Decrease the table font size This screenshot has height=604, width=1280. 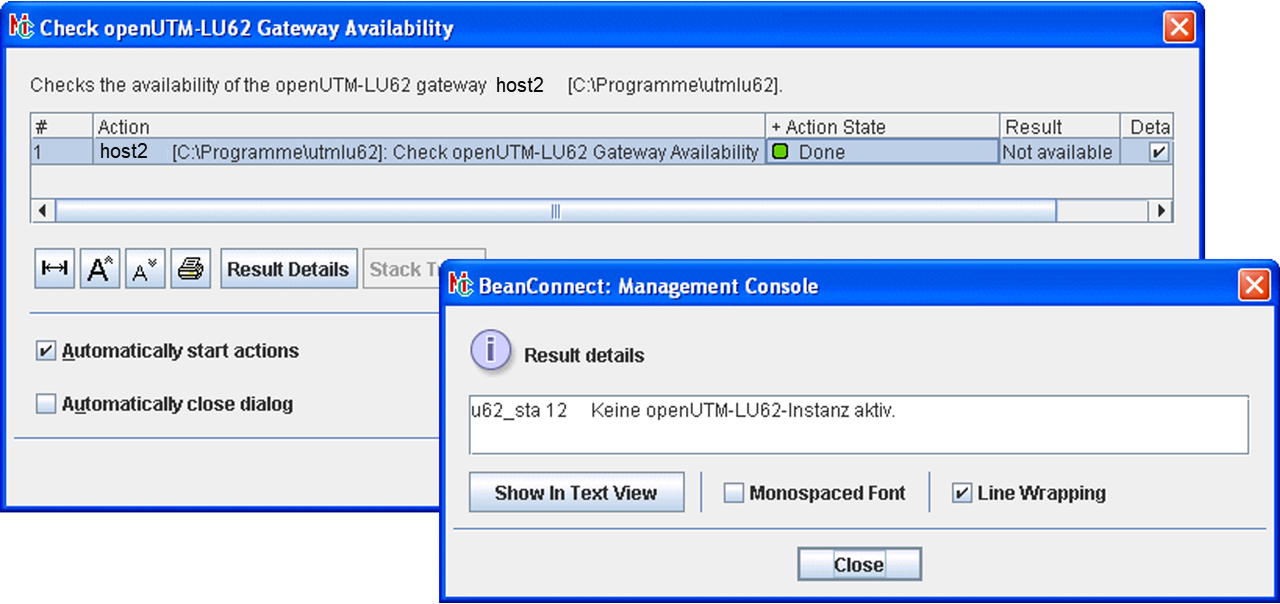point(145,269)
